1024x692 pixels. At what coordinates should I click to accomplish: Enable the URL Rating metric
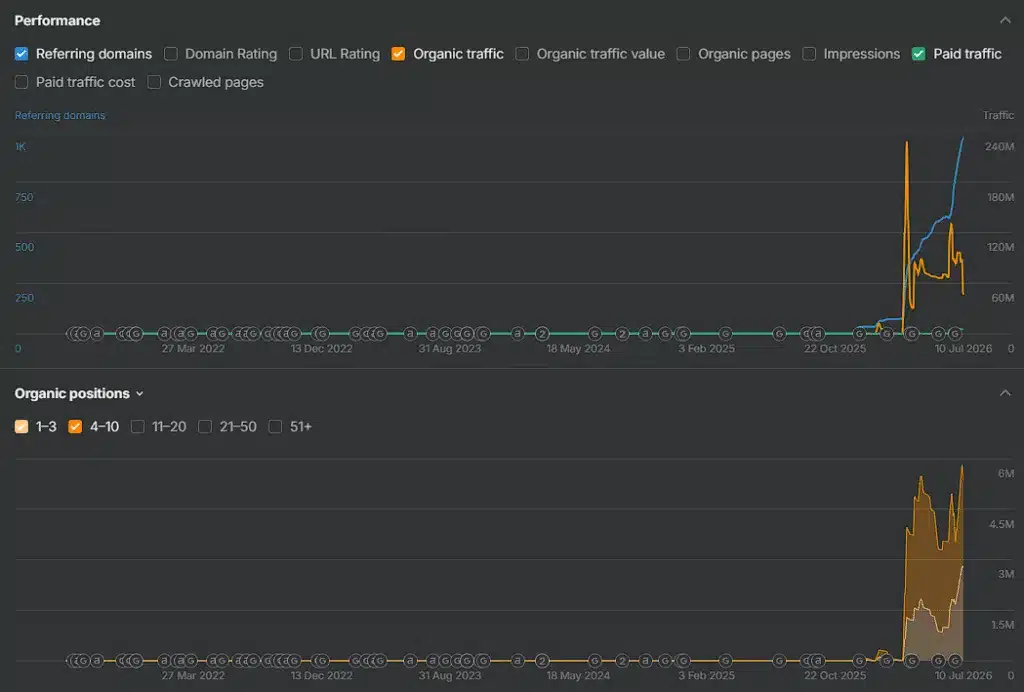(x=296, y=54)
